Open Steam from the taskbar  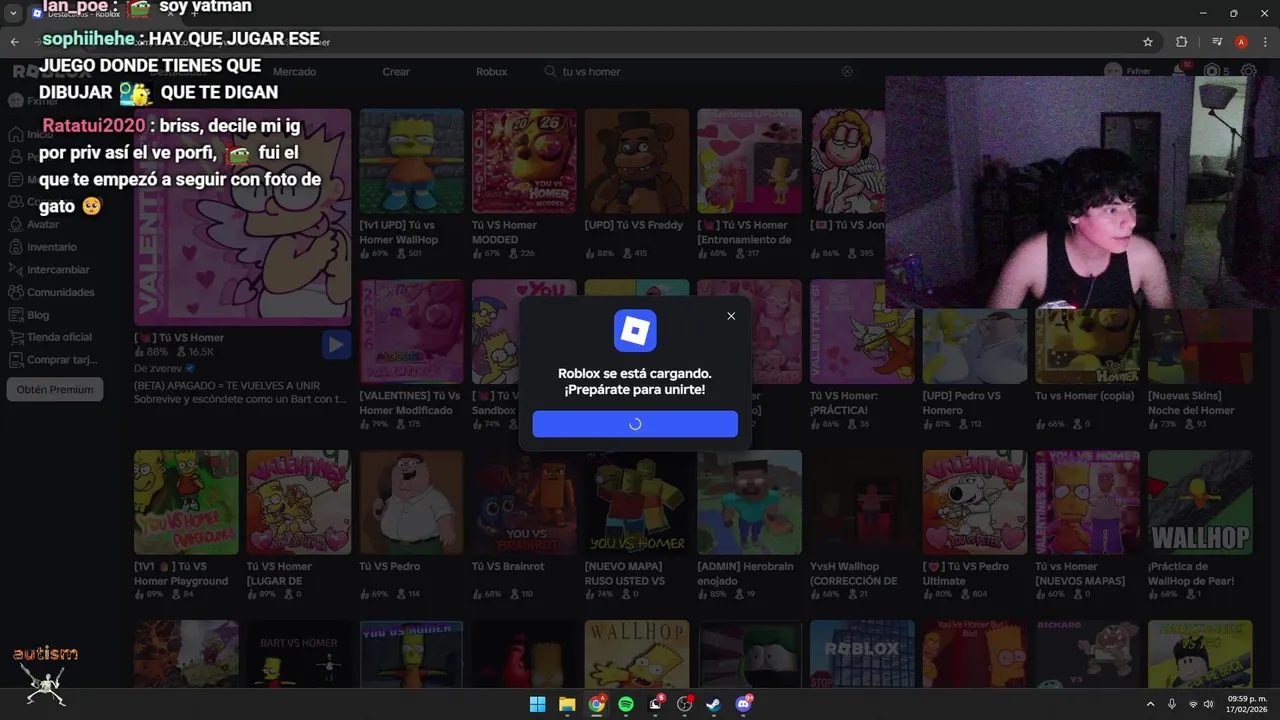point(714,704)
